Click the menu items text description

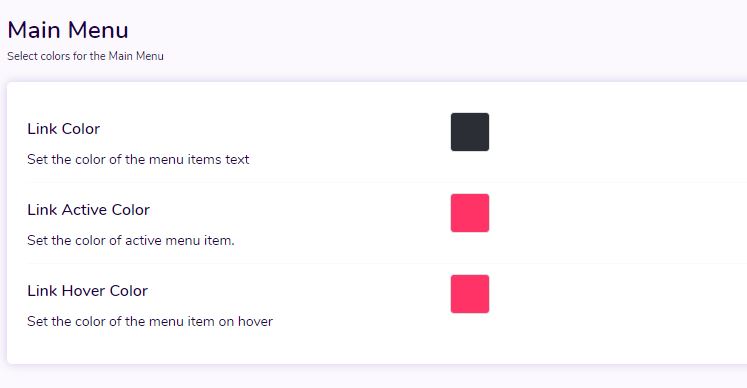(x=138, y=159)
